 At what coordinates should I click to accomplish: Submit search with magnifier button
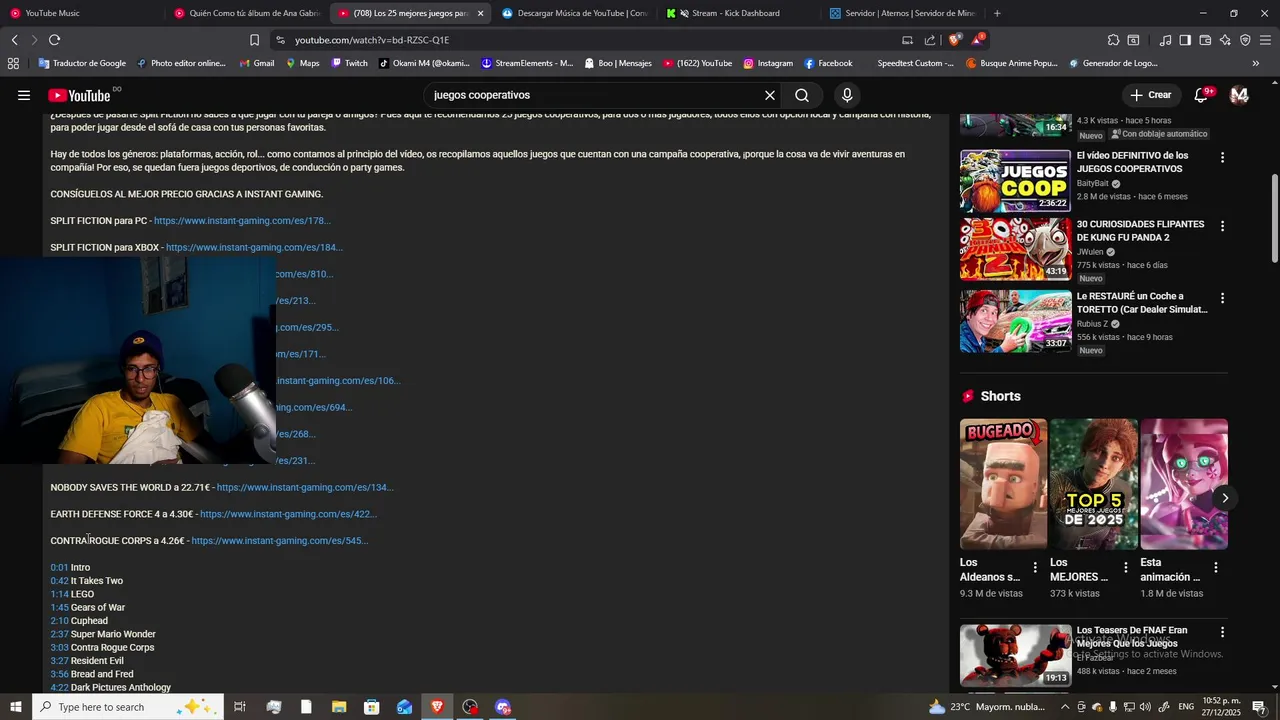(x=802, y=95)
